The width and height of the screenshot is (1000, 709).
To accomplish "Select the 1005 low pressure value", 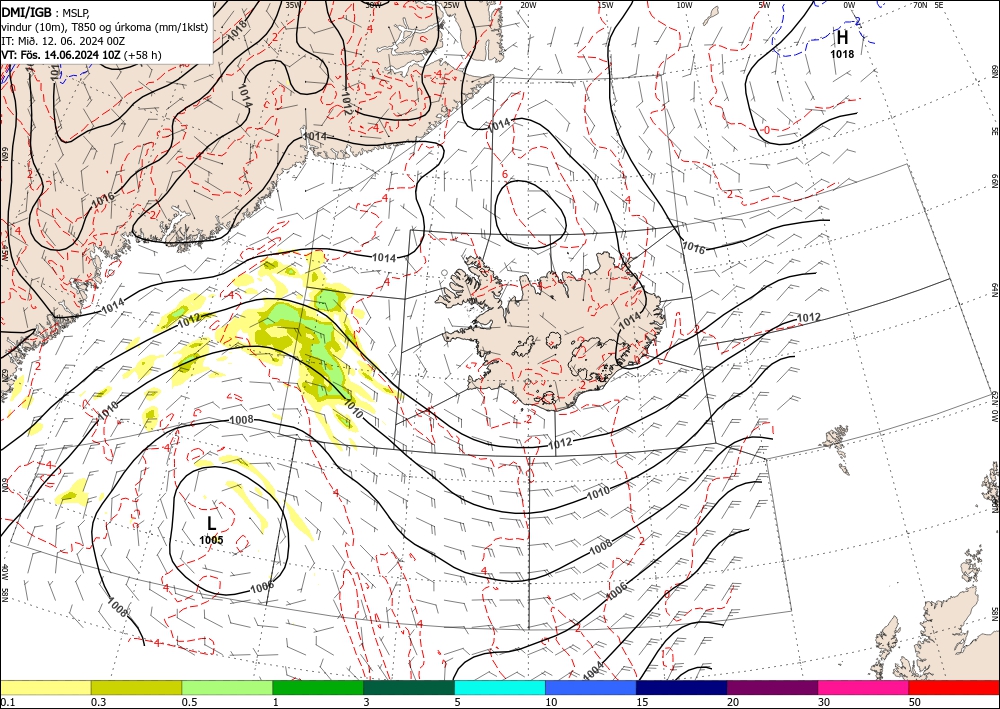I will point(211,540).
